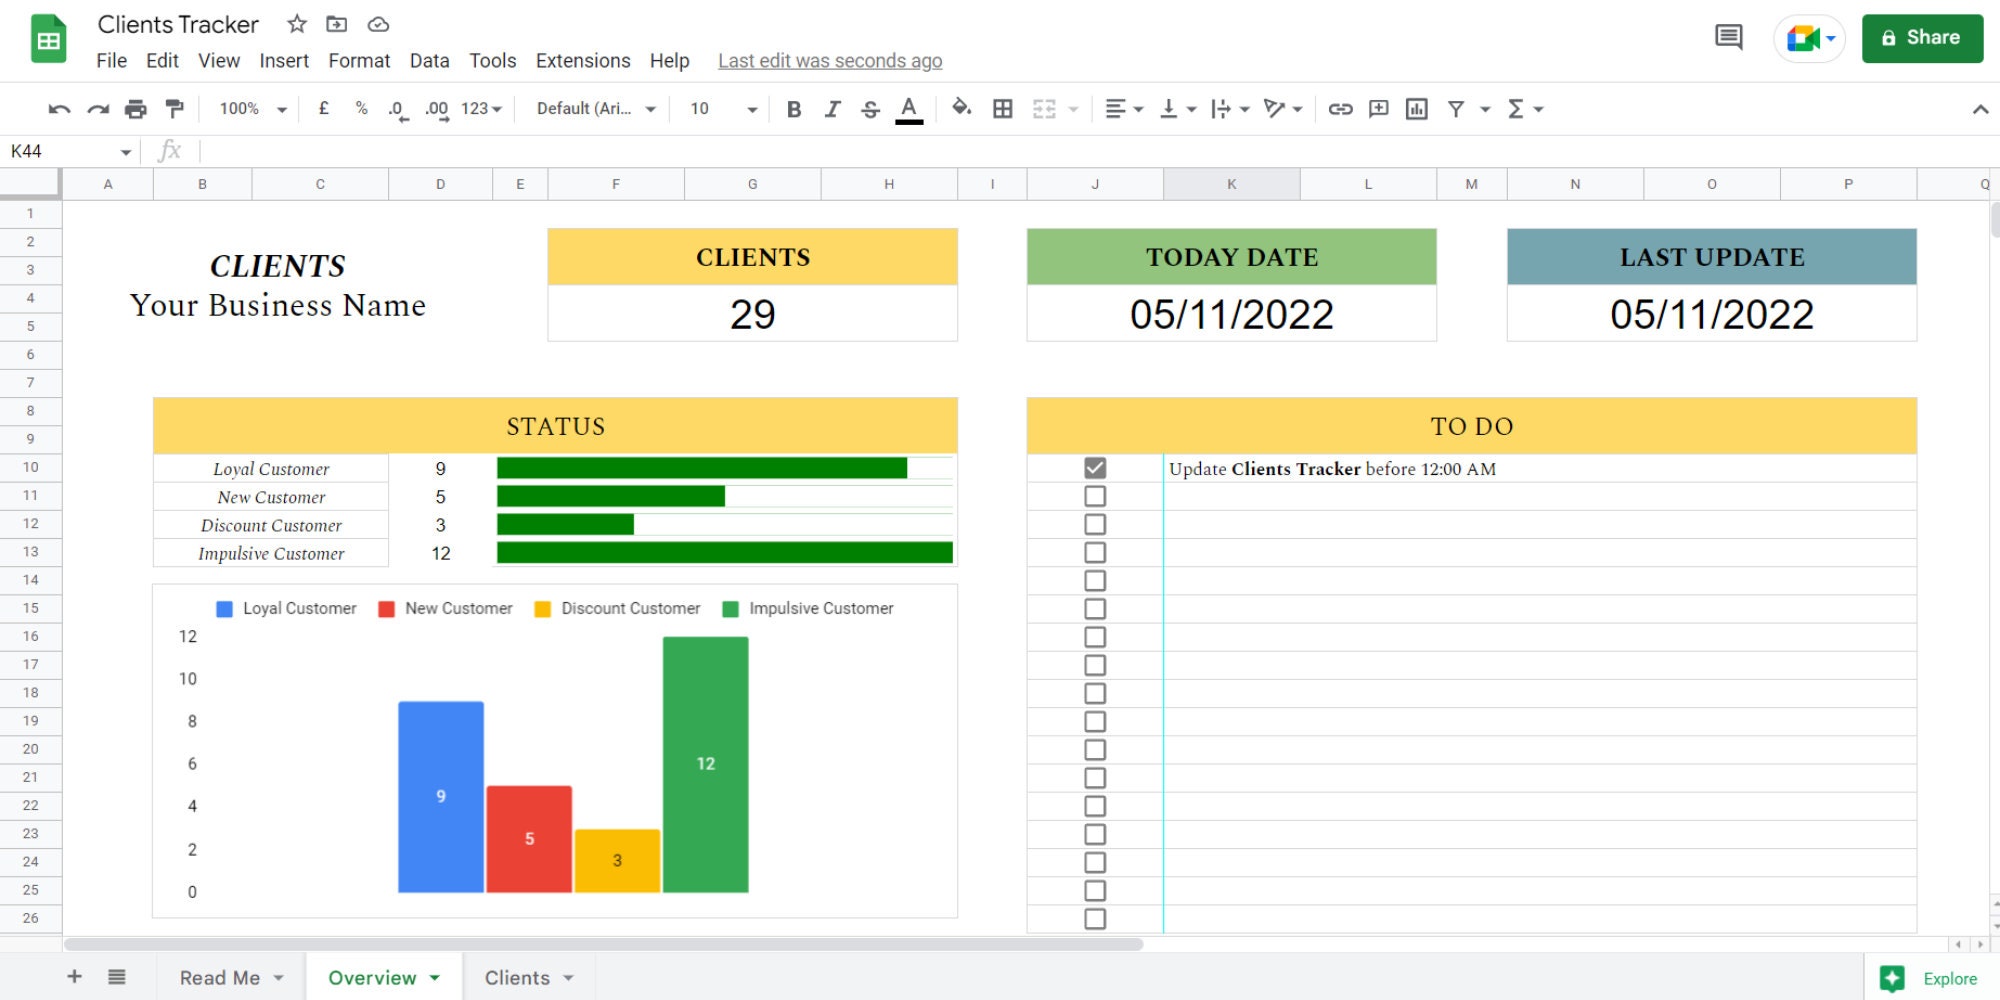Screen dimensions: 2000x1000
Task: Open the Overview sheet tab menu
Action: tap(434, 978)
